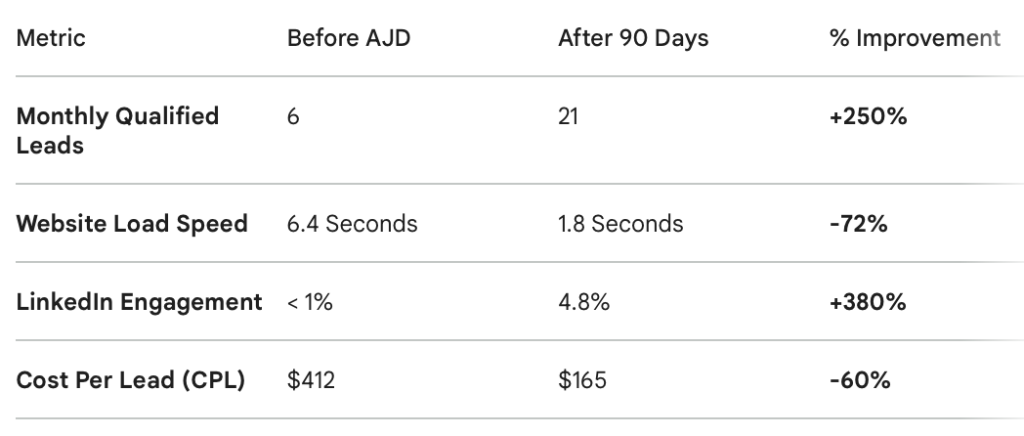1024x436 pixels.
Task: Click the $165 cost cell
Action: (582, 380)
